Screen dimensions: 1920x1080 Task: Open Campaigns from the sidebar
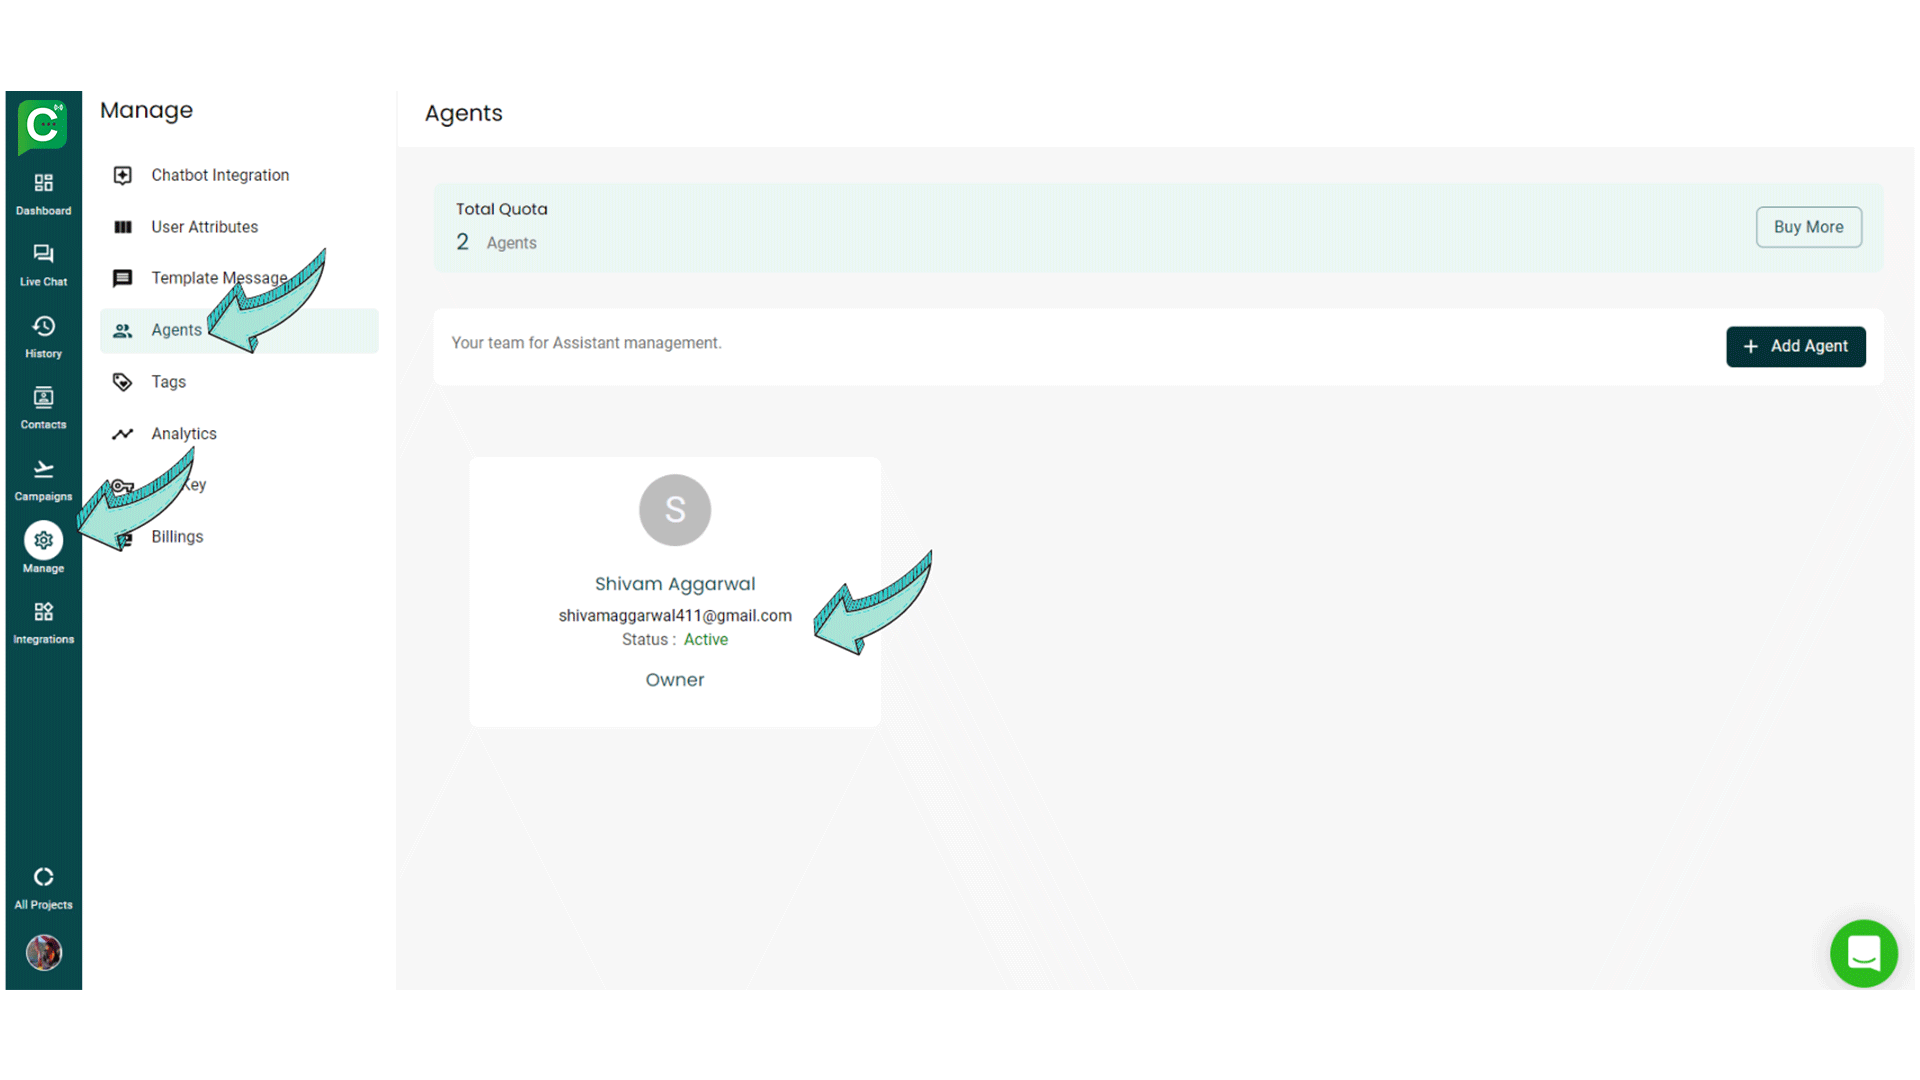[x=43, y=479]
